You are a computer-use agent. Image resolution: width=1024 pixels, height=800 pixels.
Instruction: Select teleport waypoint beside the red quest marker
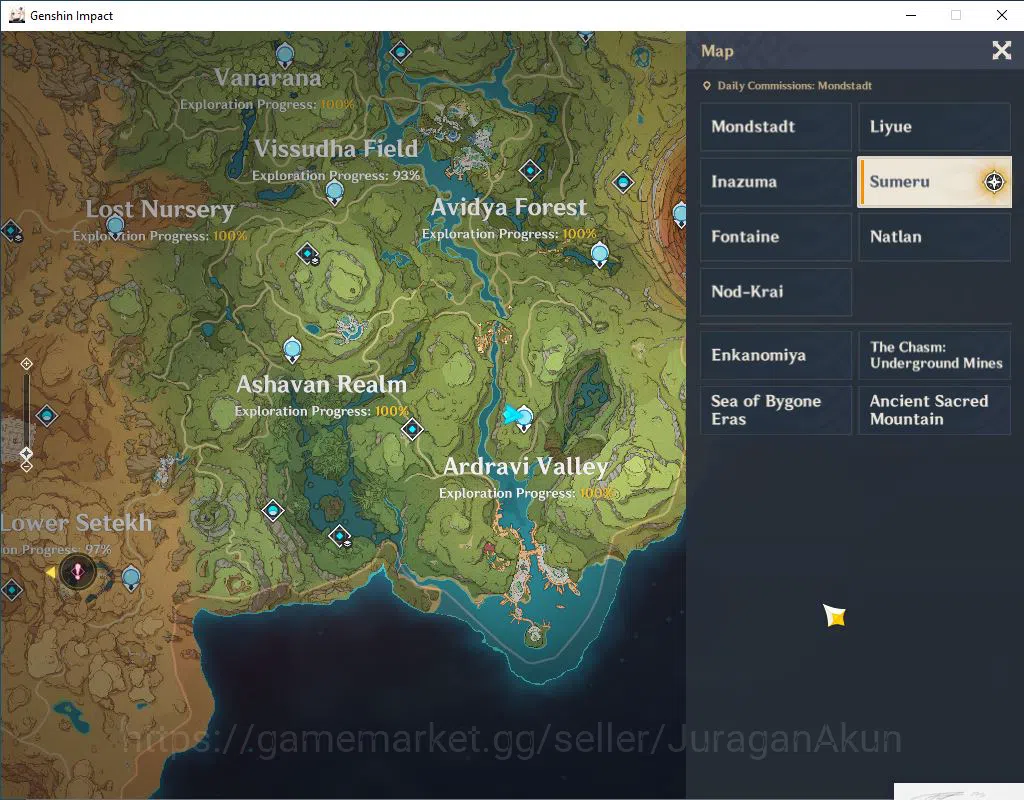tap(131, 579)
